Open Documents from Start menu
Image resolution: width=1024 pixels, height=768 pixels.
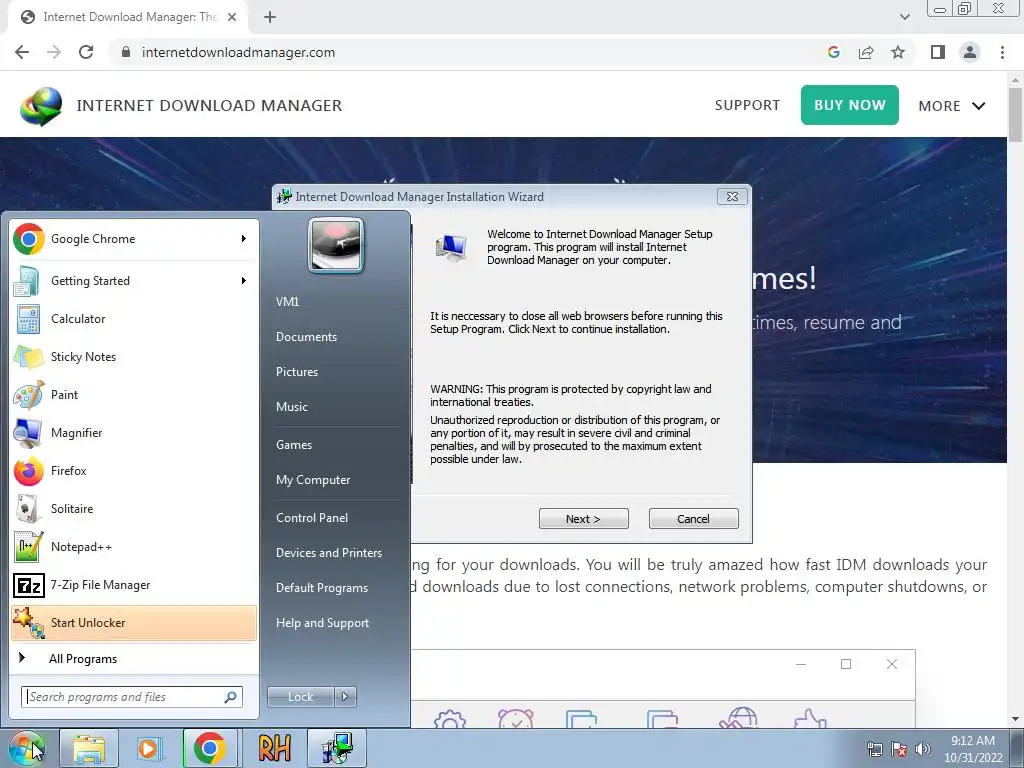pyautogui.click(x=306, y=337)
